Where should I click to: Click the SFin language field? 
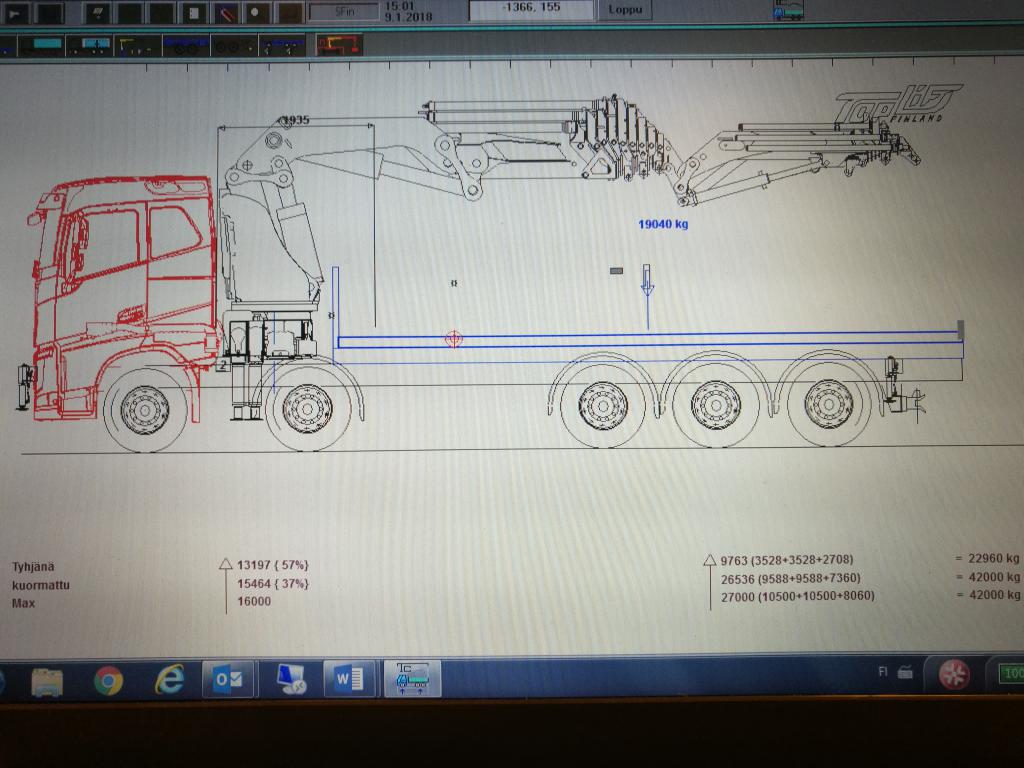point(344,12)
